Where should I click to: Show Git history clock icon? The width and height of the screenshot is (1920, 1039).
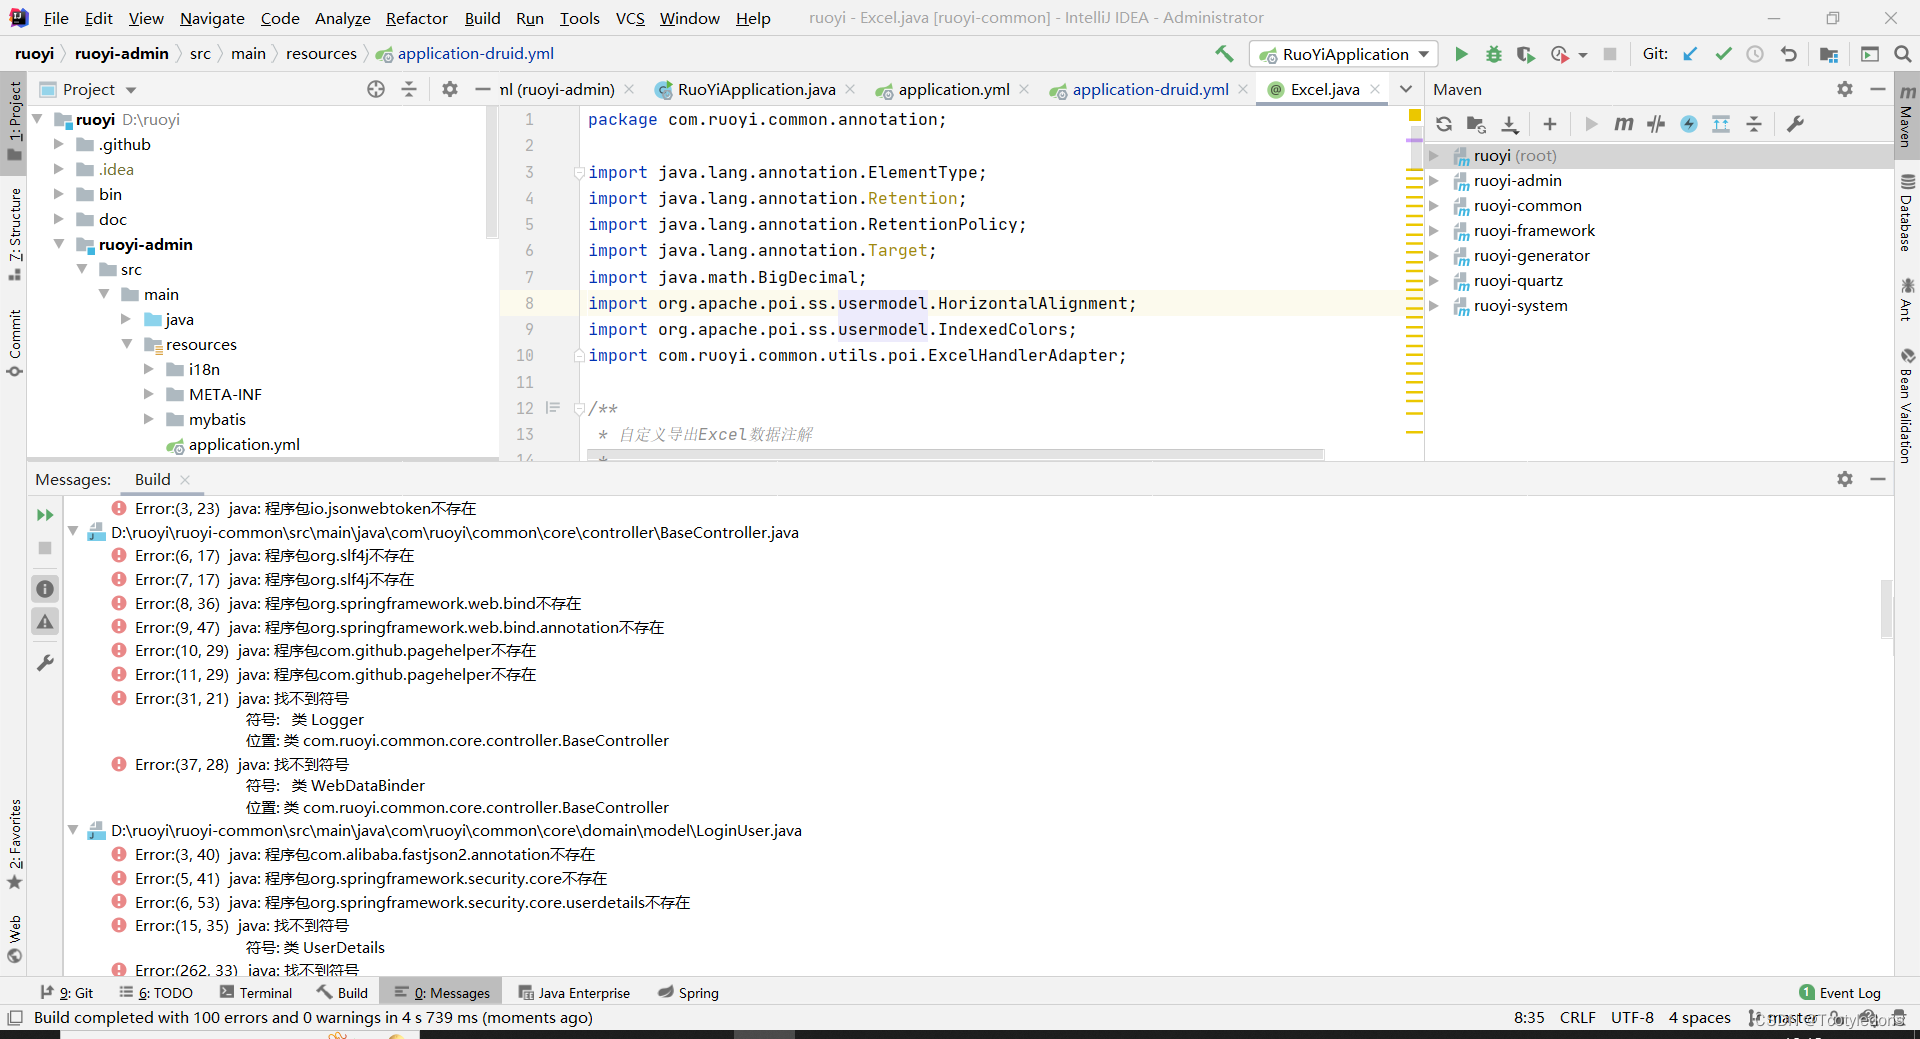click(1755, 54)
